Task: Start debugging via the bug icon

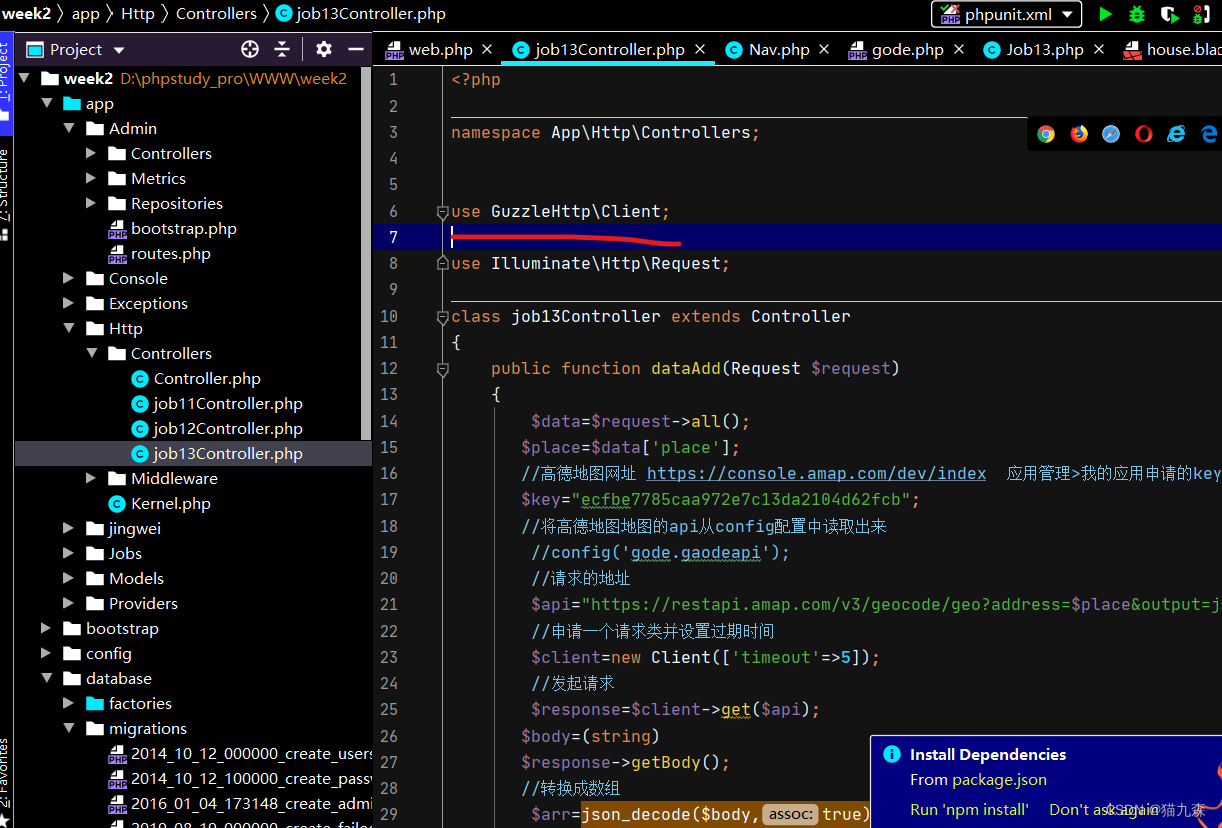Action: [x=1135, y=14]
